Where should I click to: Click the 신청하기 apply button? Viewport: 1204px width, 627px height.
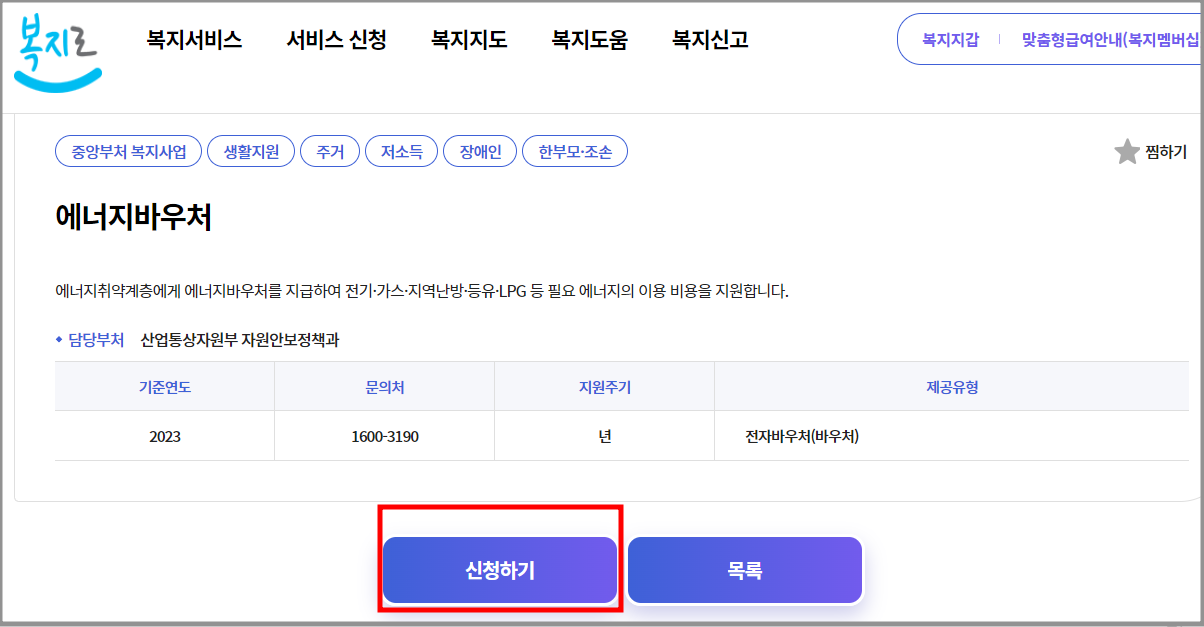(499, 570)
